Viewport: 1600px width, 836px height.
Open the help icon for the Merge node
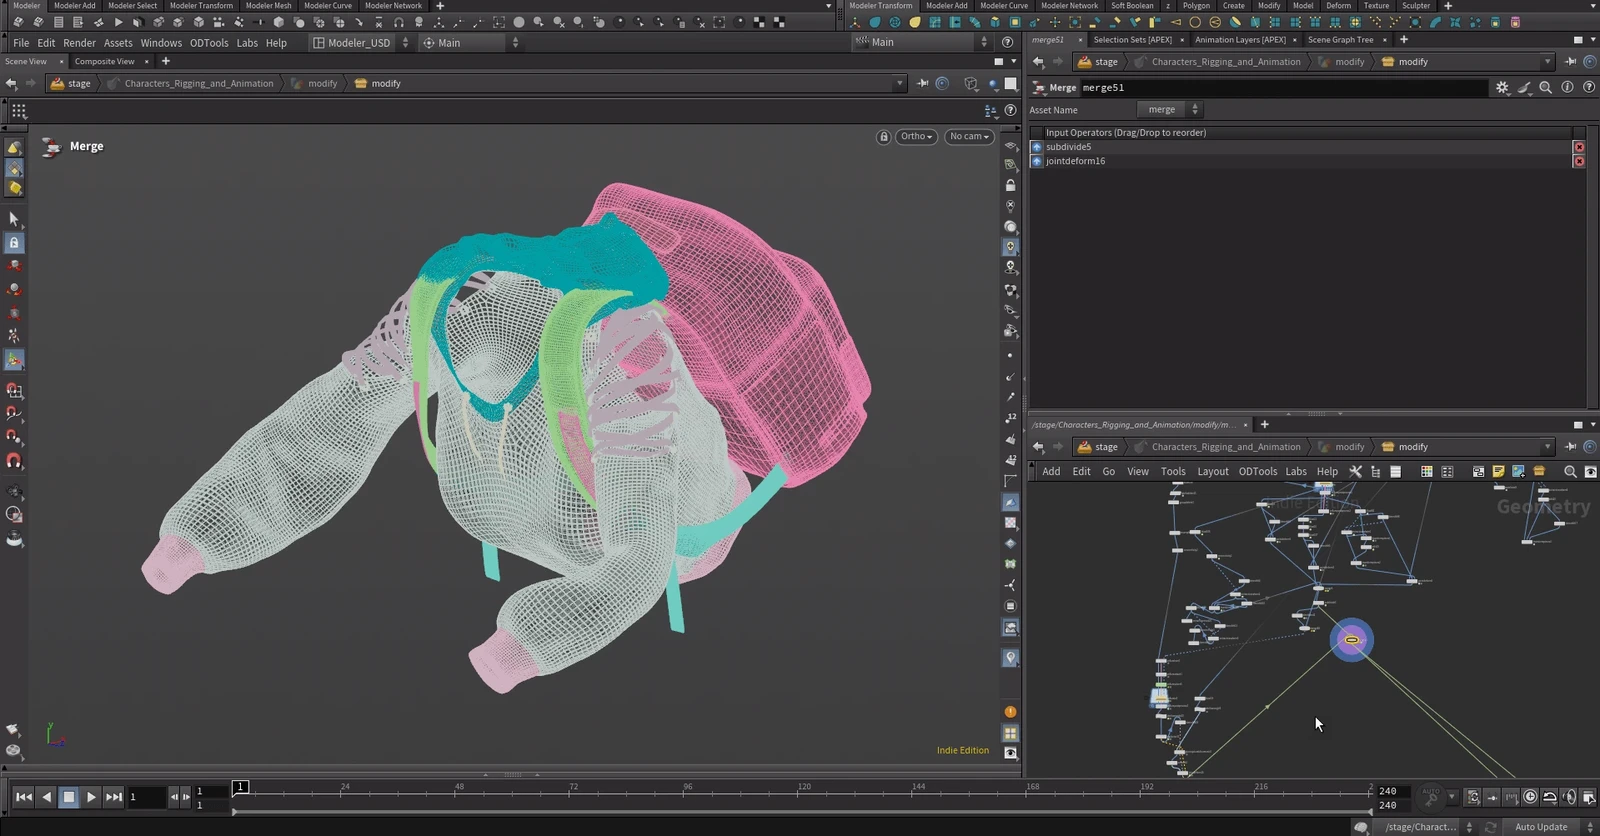[x=1589, y=88]
